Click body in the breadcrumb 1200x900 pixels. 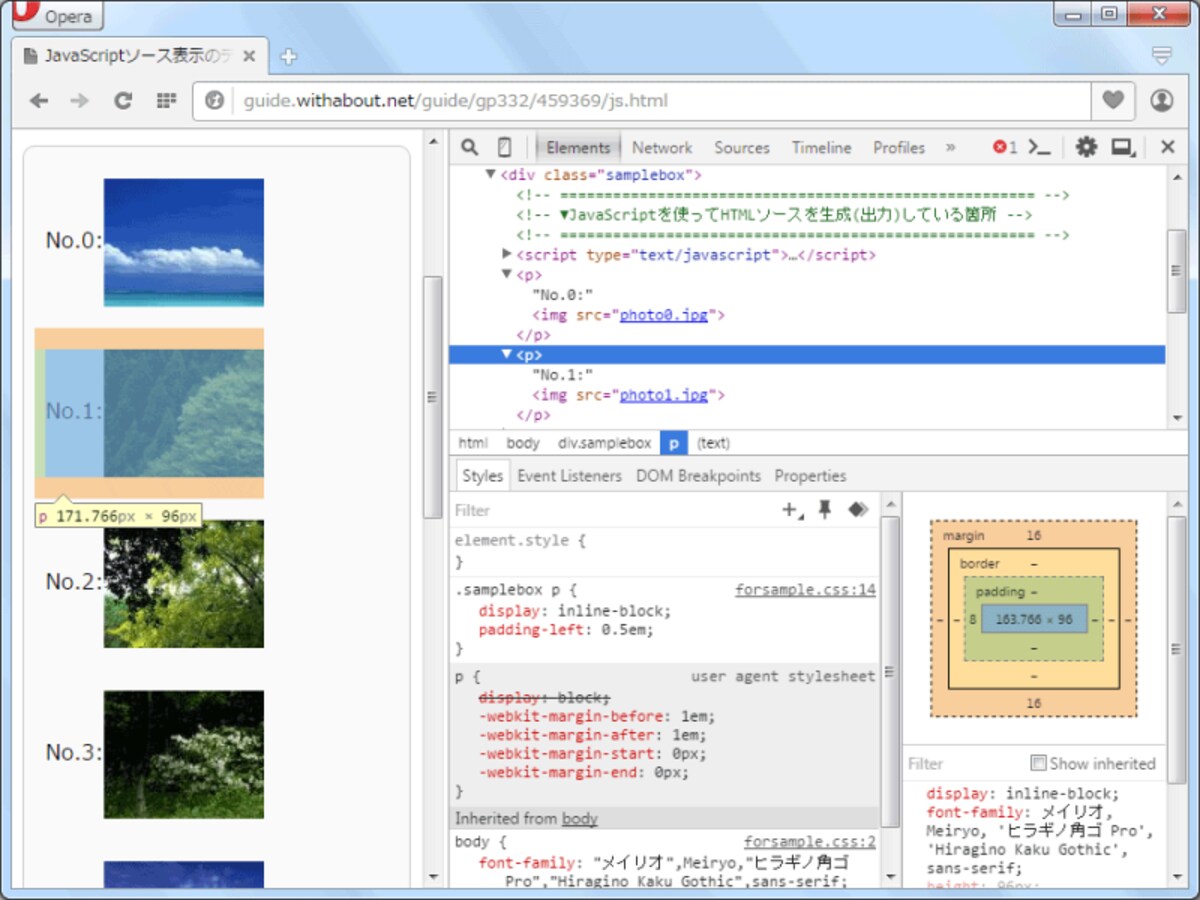tap(522, 443)
